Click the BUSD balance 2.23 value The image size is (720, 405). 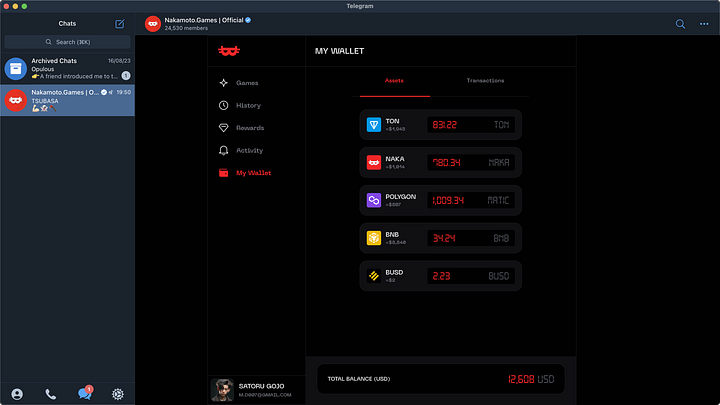(441, 276)
